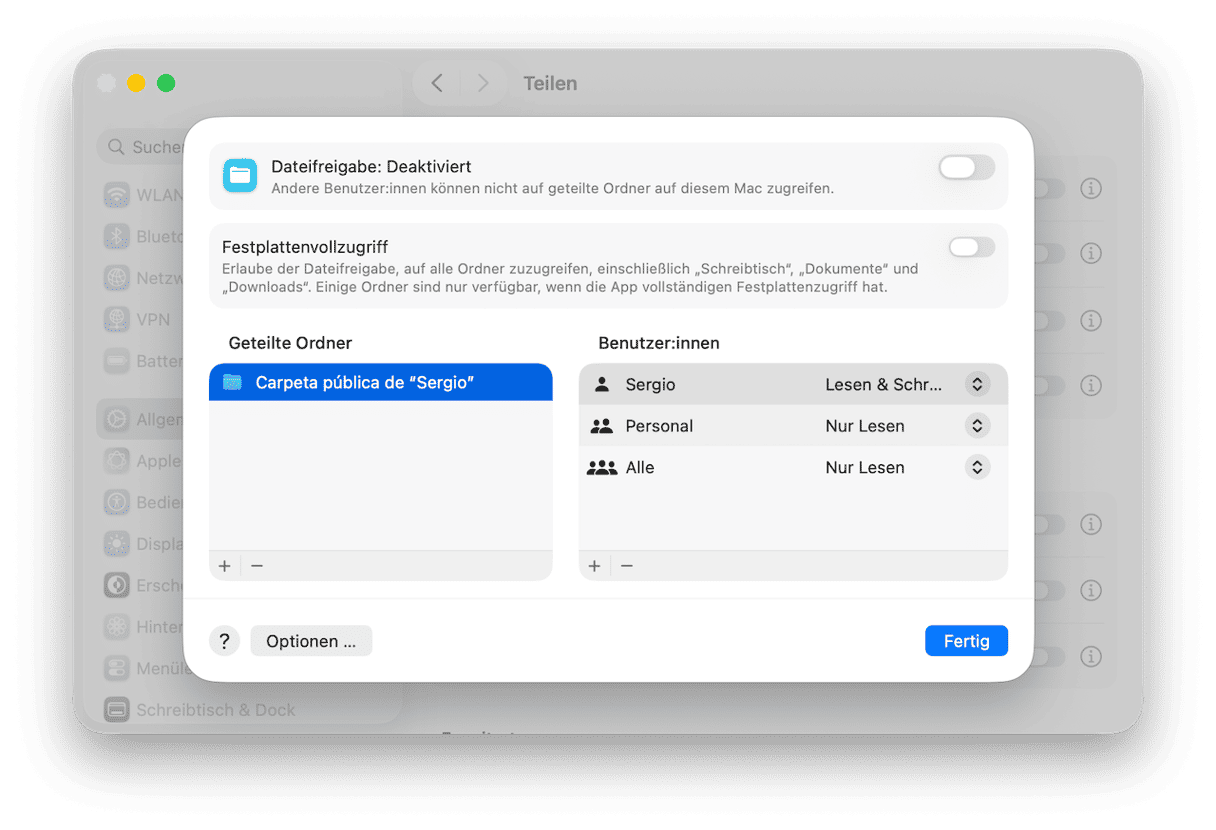Click "Nur Lesen" permission for Alle
The image size is (1216, 830).
(x=865, y=467)
